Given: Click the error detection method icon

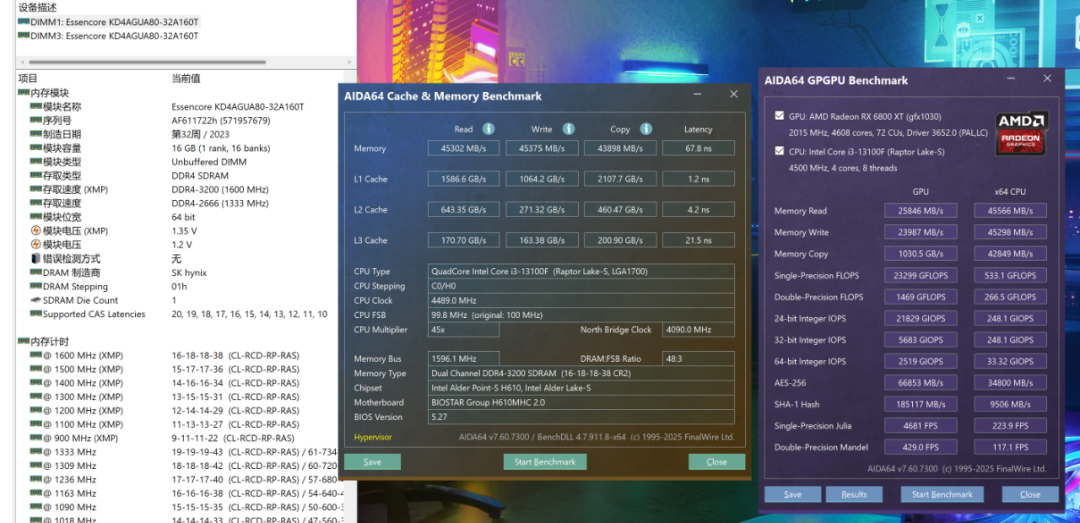Looking at the screenshot, I should click(x=36, y=258).
